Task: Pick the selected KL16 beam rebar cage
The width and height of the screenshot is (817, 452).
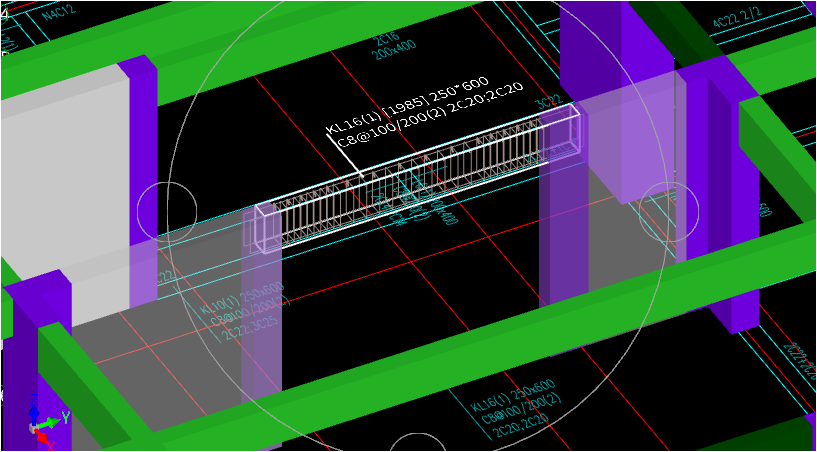Action: tap(418, 177)
